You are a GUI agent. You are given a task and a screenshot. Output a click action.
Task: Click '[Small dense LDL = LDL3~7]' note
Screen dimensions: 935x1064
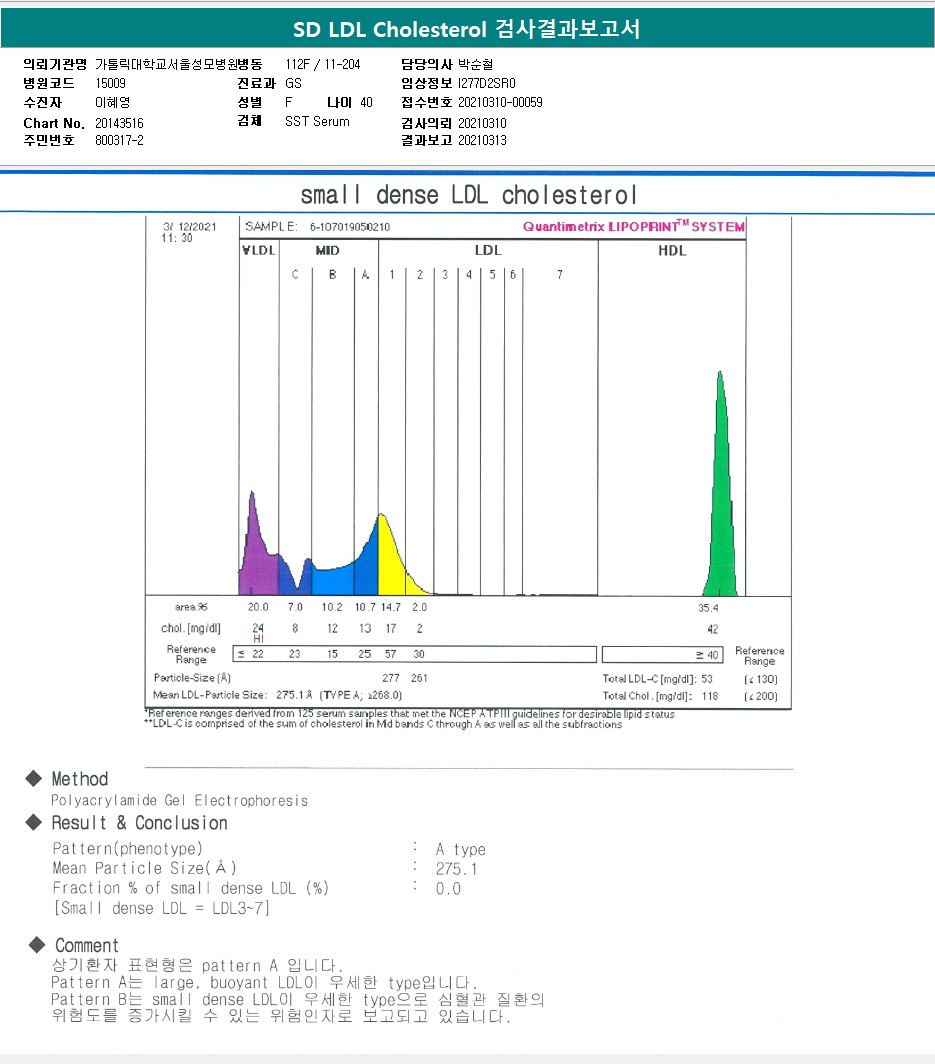[x=161, y=908]
